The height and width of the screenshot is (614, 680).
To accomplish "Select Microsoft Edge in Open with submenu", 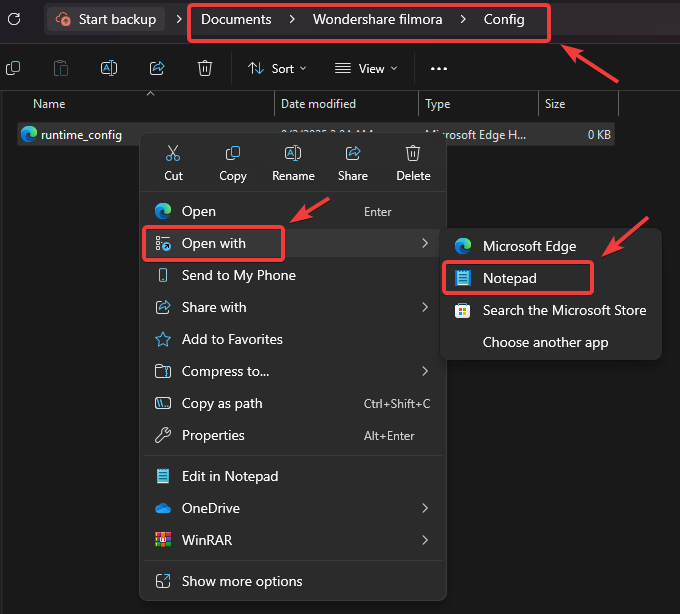I will pyautogui.click(x=529, y=246).
